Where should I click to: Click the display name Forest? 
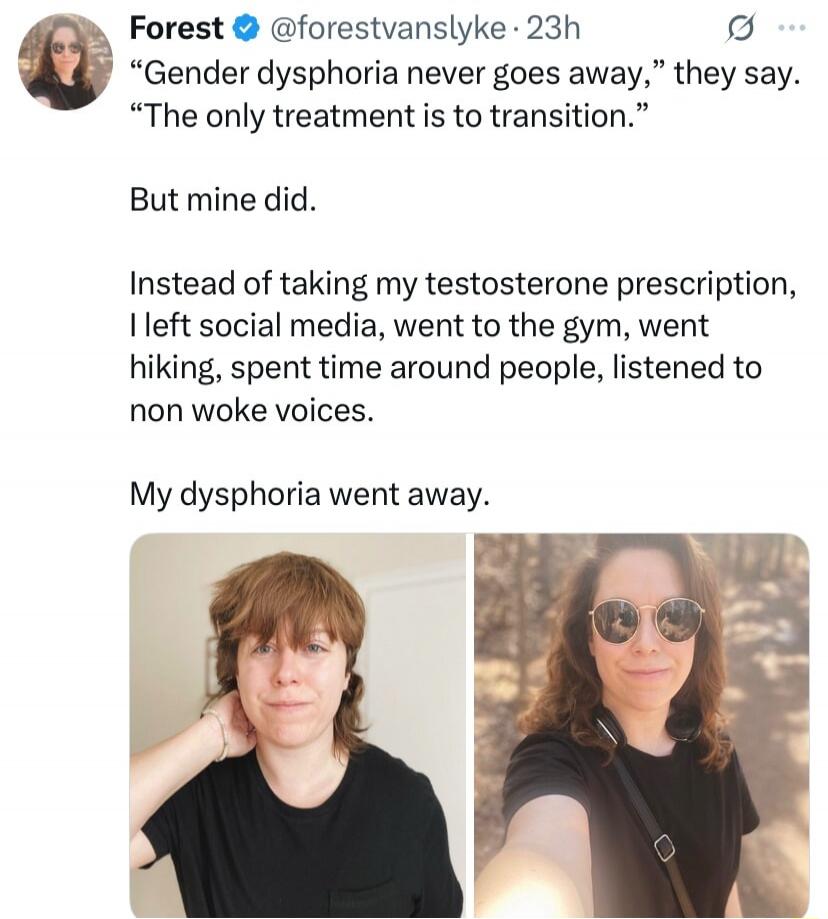coord(176,28)
